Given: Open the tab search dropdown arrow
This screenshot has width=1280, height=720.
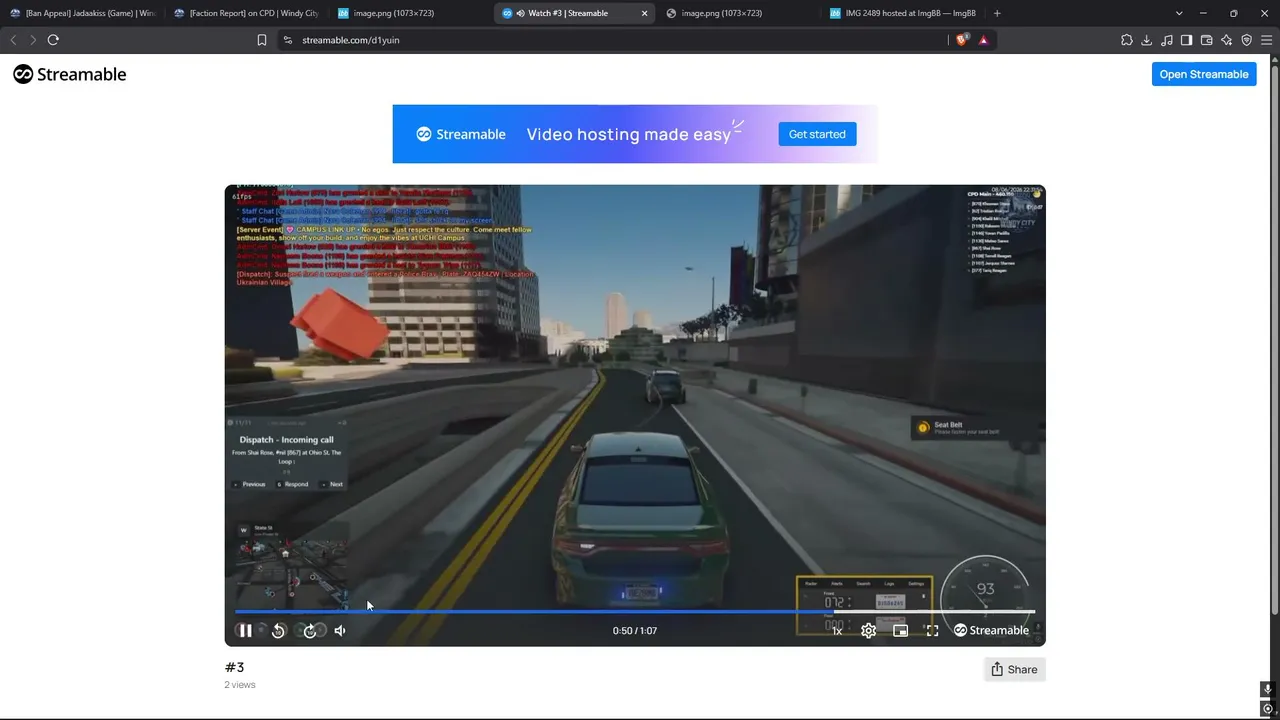Looking at the screenshot, I should [x=1179, y=13].
